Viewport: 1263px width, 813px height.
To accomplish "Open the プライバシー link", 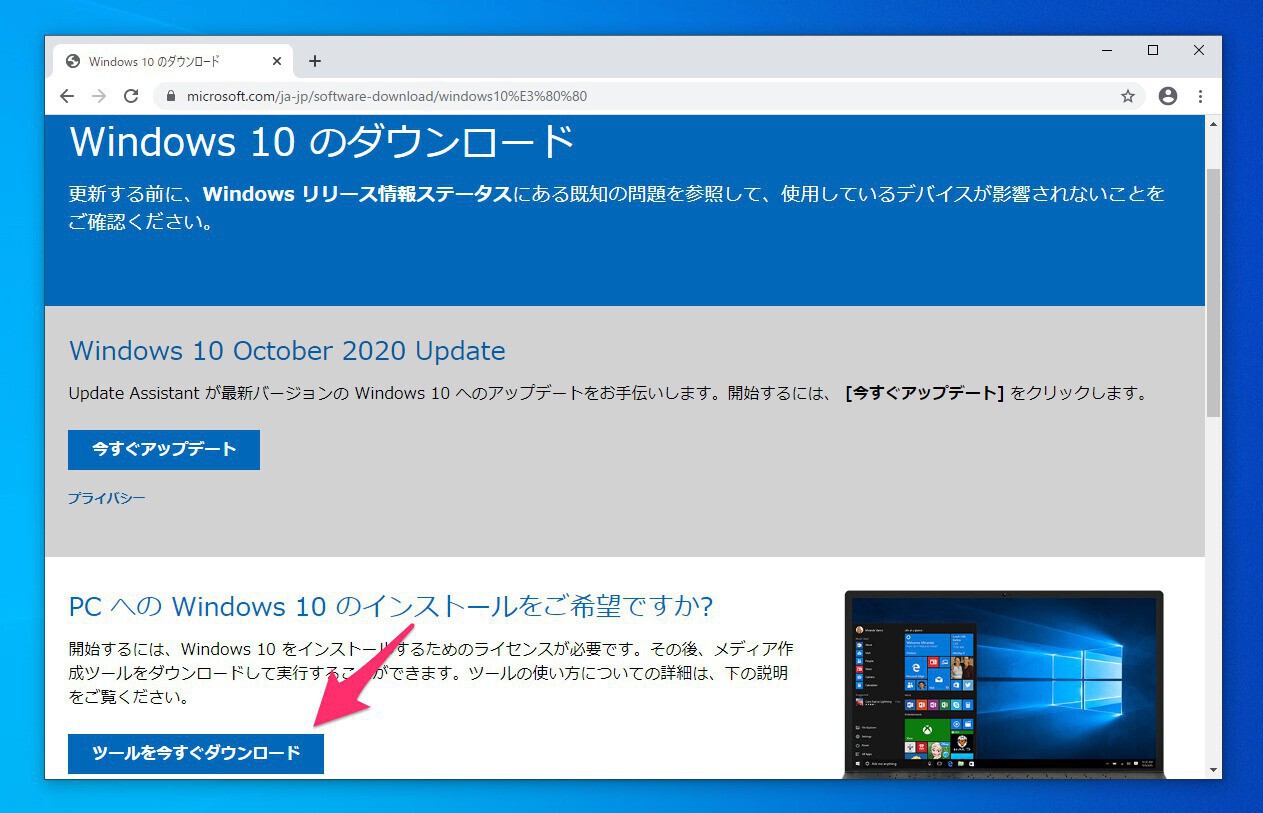I will point(107,498).
